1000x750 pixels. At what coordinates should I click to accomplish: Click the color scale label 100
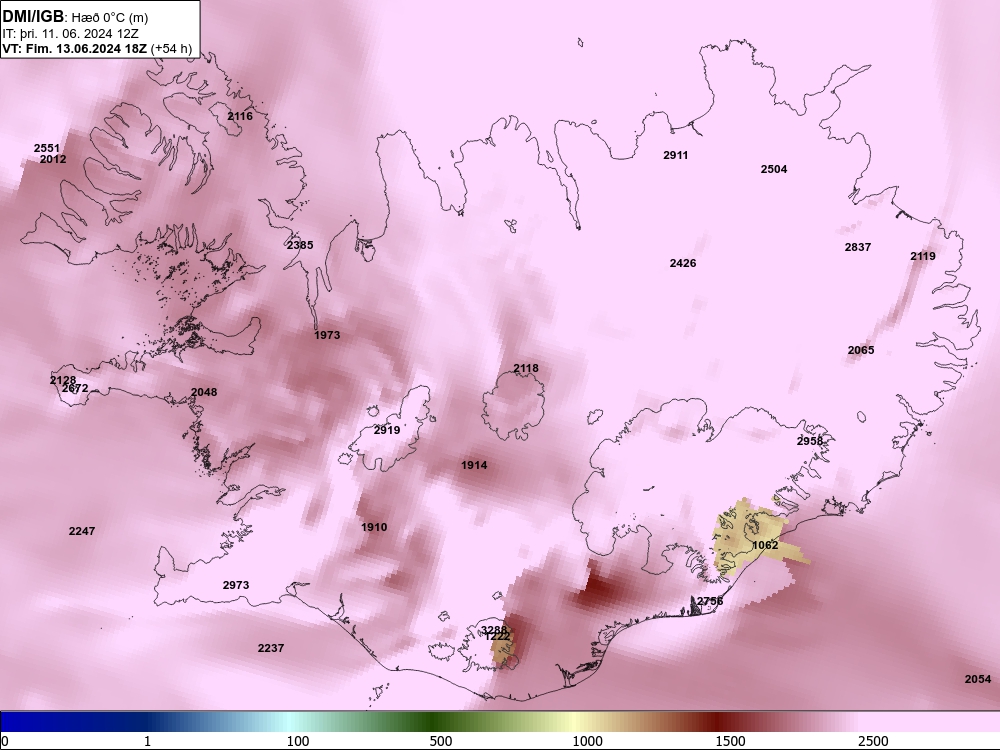coord(298,742)
